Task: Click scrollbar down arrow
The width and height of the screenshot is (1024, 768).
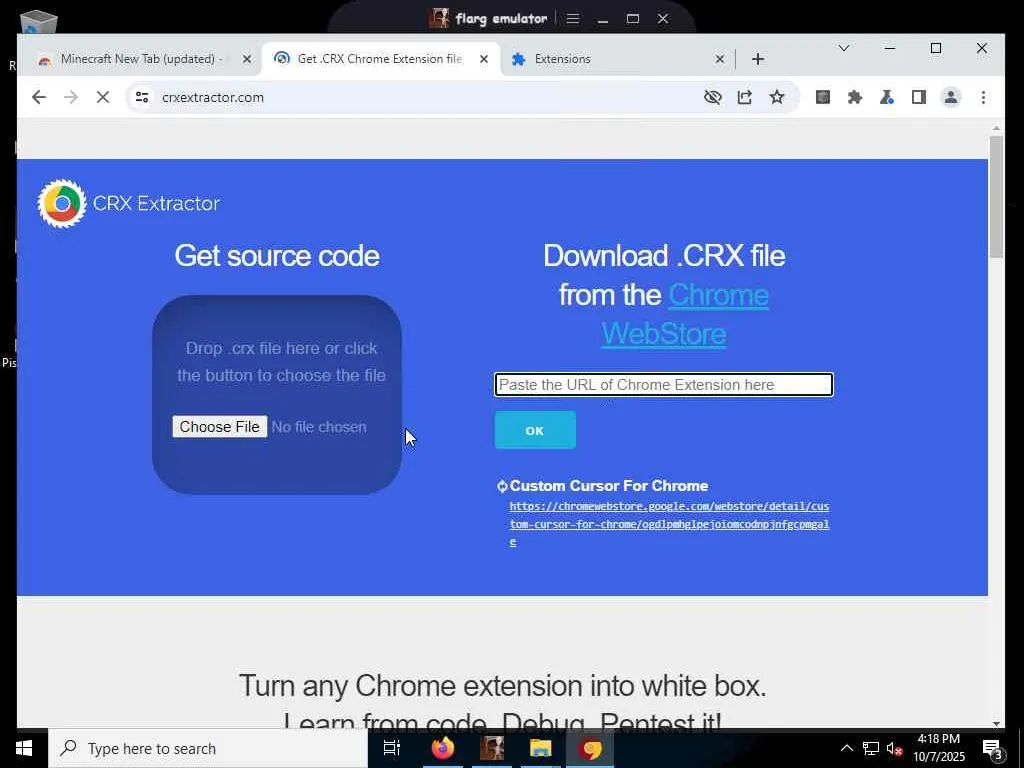Action: pos(996,722)
